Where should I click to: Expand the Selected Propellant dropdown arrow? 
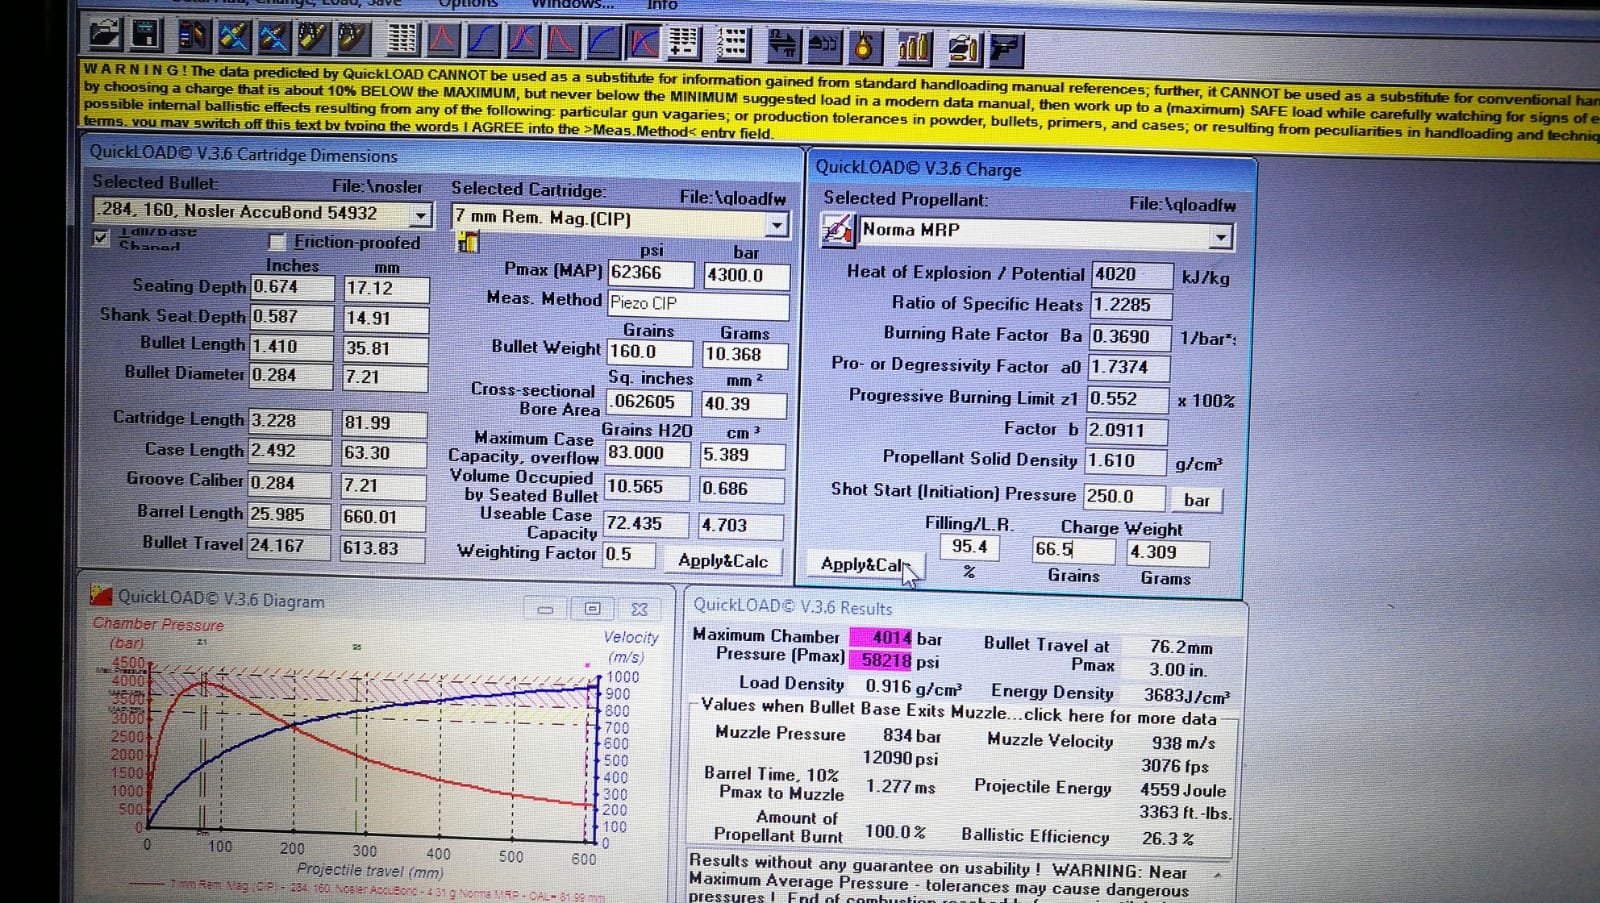[x=1220, y=237]
